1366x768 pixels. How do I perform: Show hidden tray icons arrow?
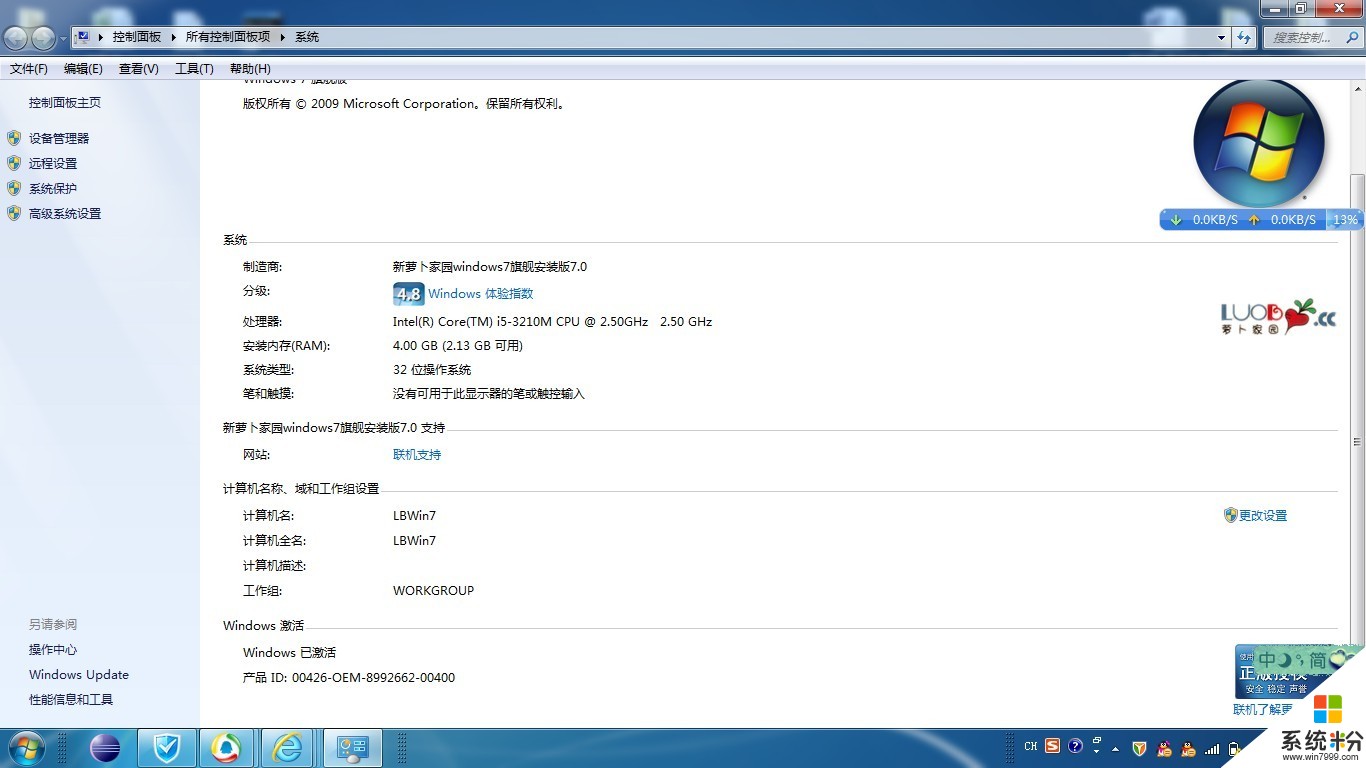tap(1115, 748)
